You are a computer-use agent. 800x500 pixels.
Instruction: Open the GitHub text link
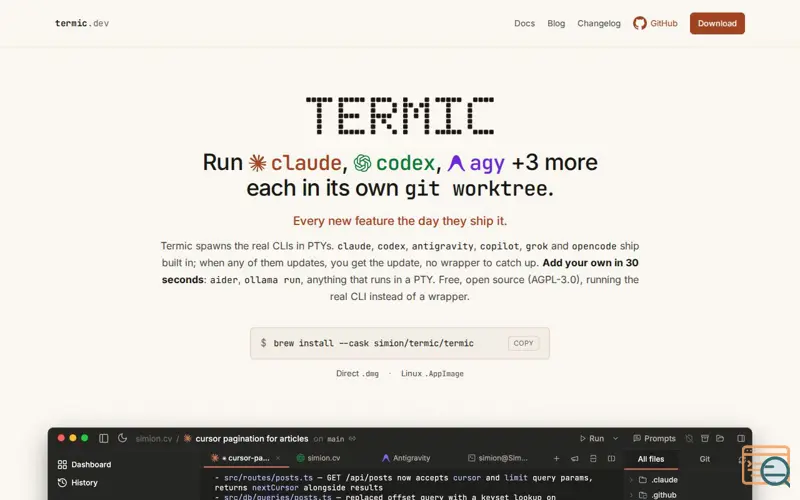click(x=663, y=23)
